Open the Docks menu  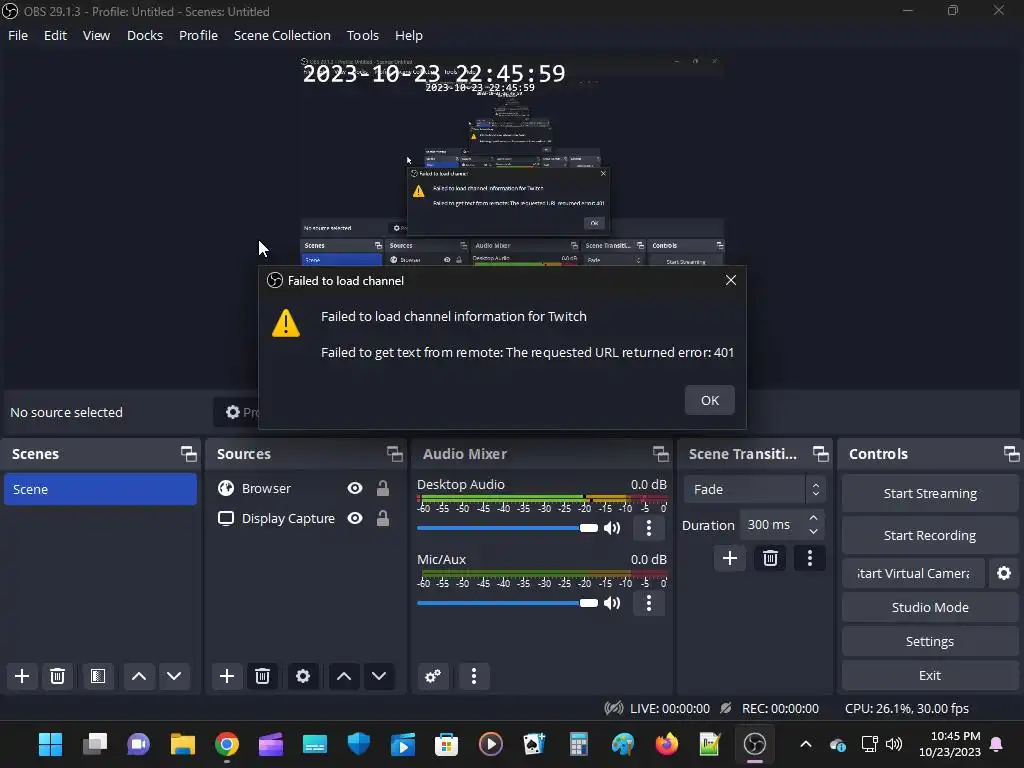point(144,35)
